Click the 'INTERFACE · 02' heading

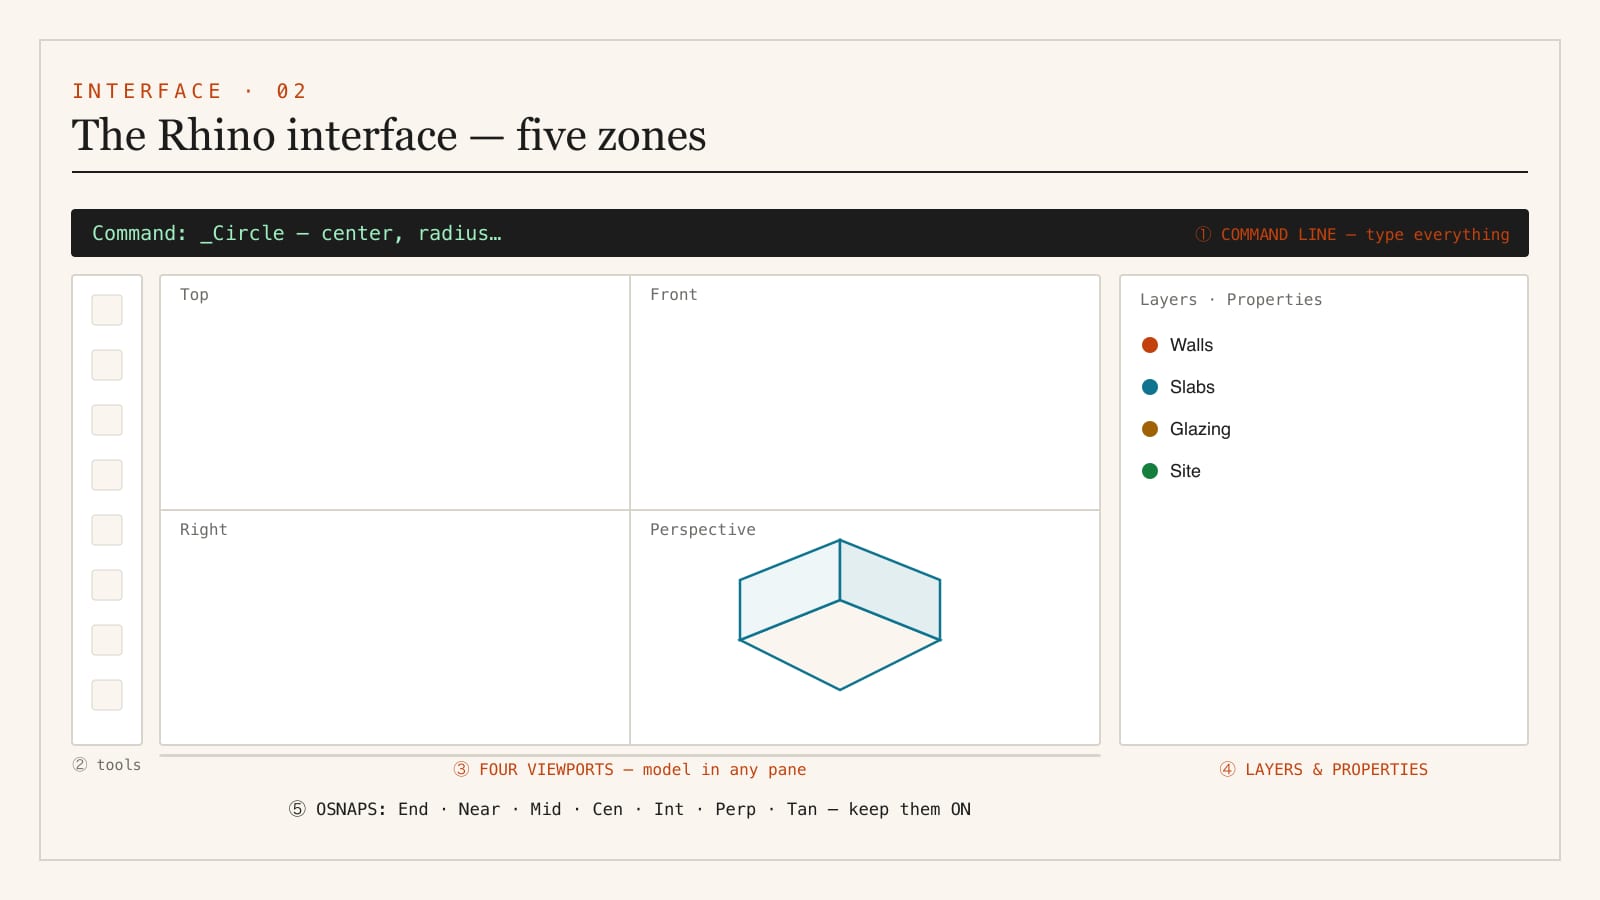pyautogui.click(x=189, y=91)
